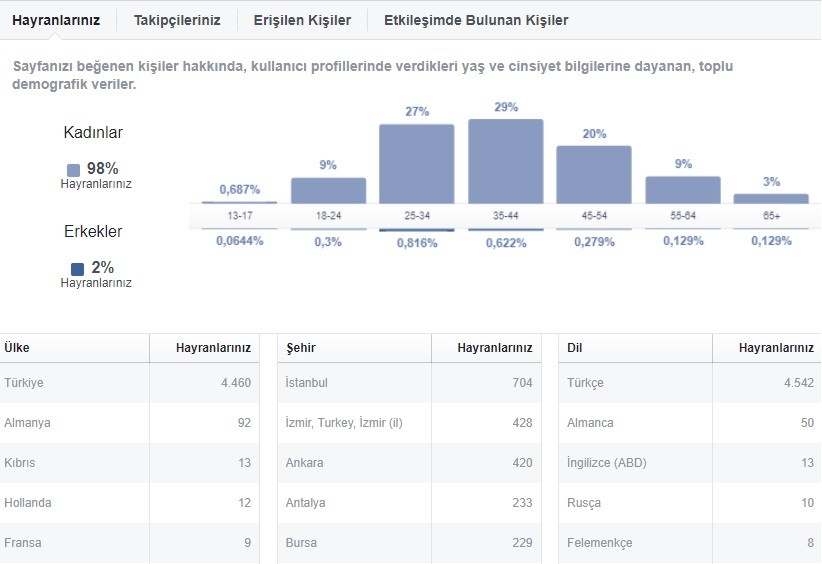Click the Erkekler dark blue color swatch

tap(77, 269)
